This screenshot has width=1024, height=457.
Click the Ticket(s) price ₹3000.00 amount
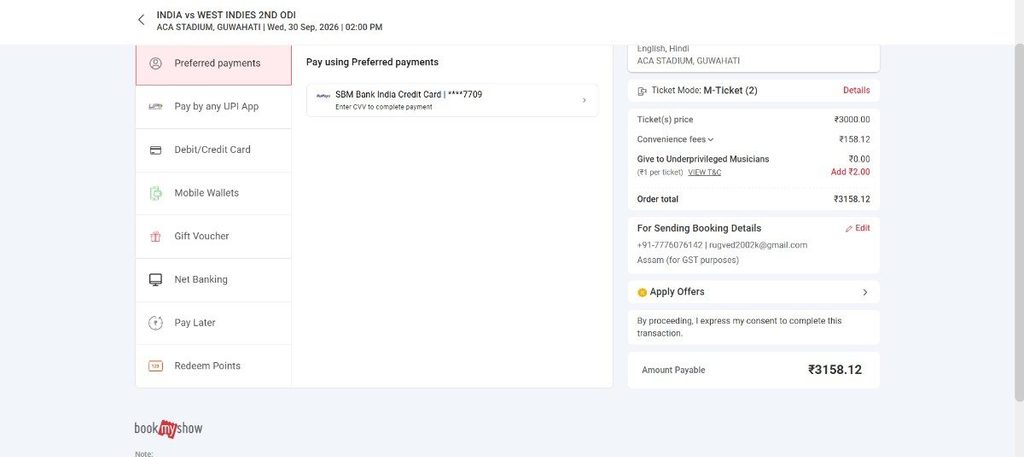click(852, 120)
